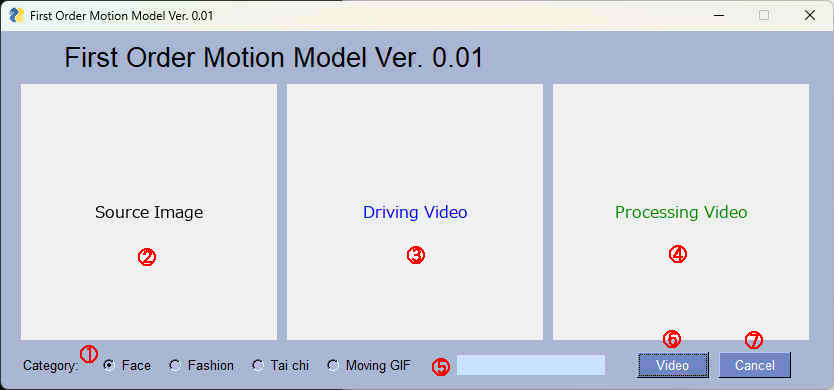This screenshot has height=390, width=834.
Task: Click the Source Image panel label
Action: click(x=149, y=212)
